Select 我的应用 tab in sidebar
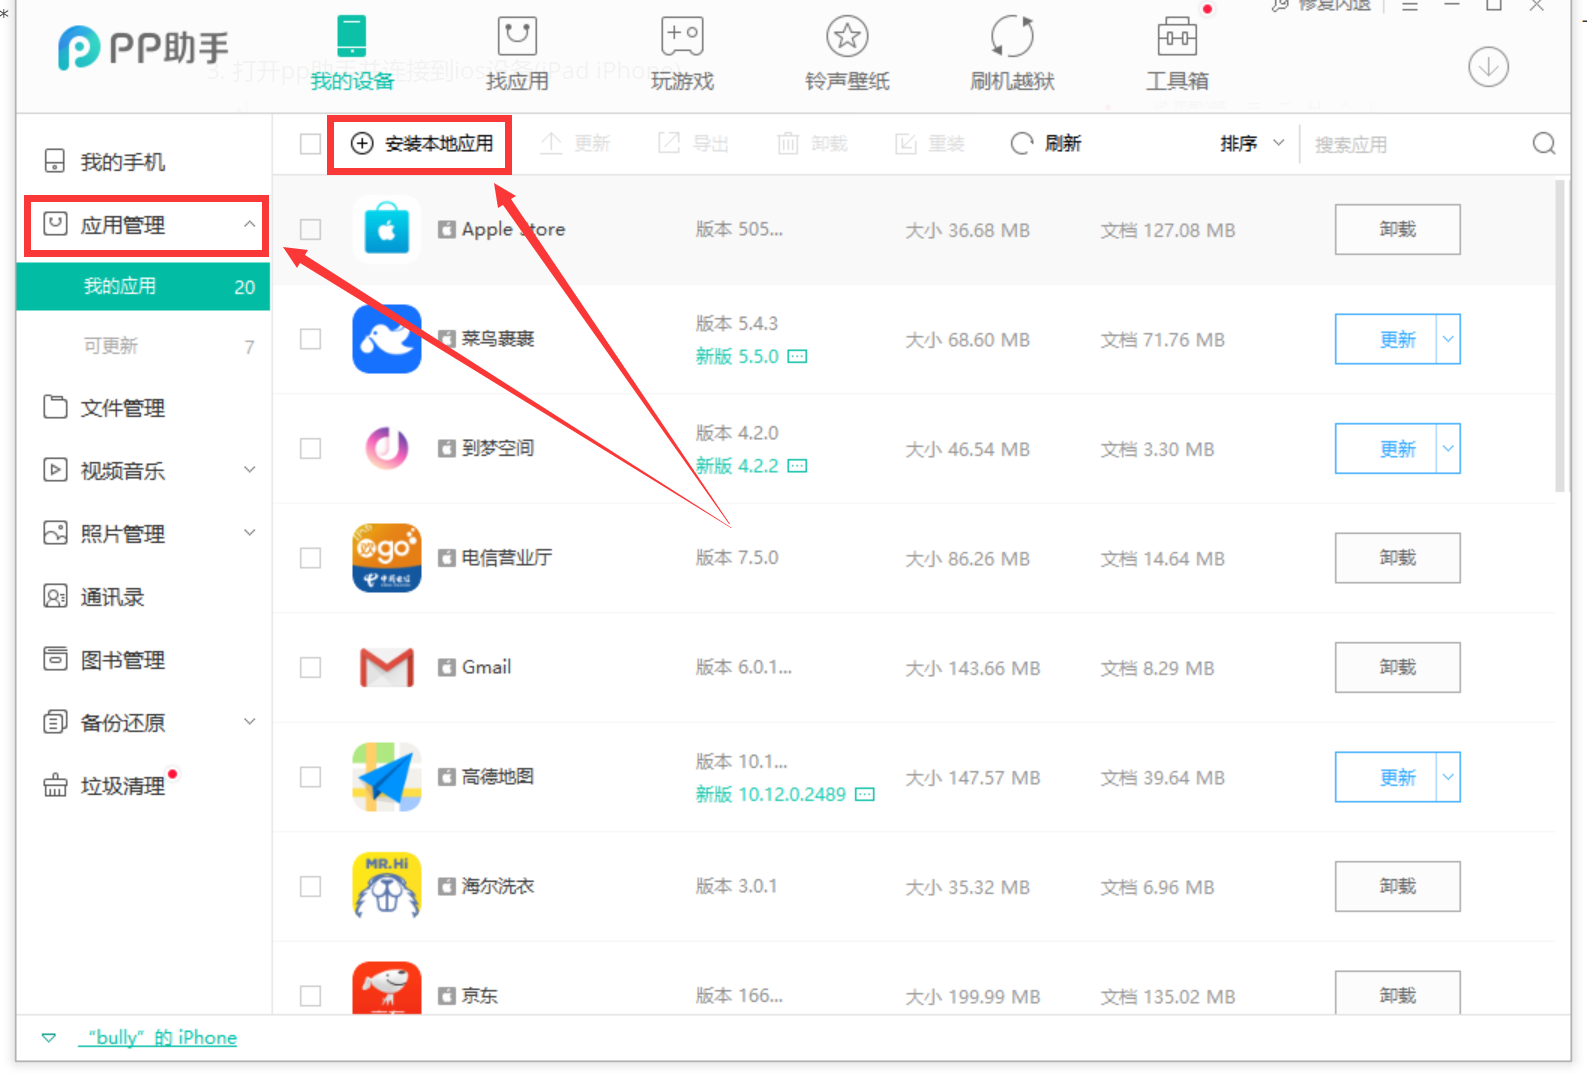The image size is (1587, 1077). 143,286
